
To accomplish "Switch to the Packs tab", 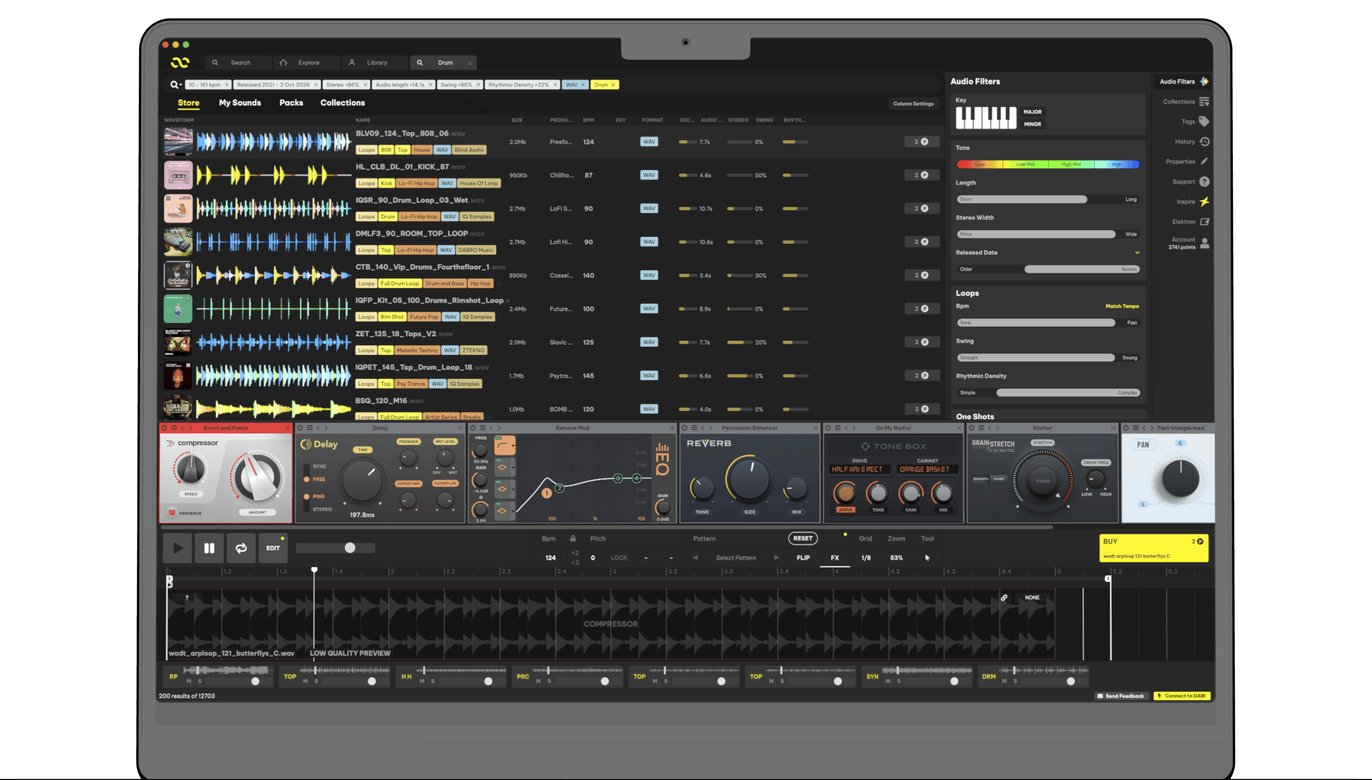I will 291,103.
